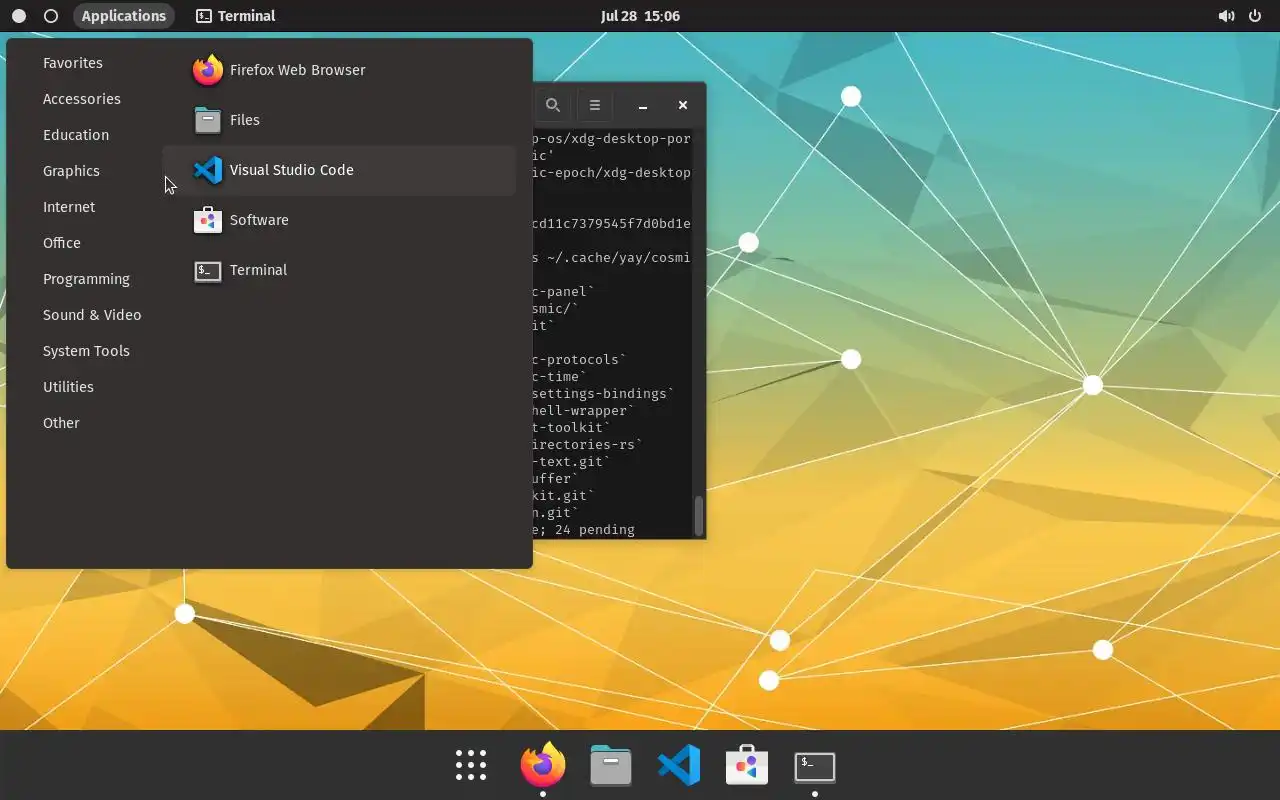The height and width of the screenshot is (800, 1280).
Task: Click the Firefox icon in the dock
Action: point(543,765)
